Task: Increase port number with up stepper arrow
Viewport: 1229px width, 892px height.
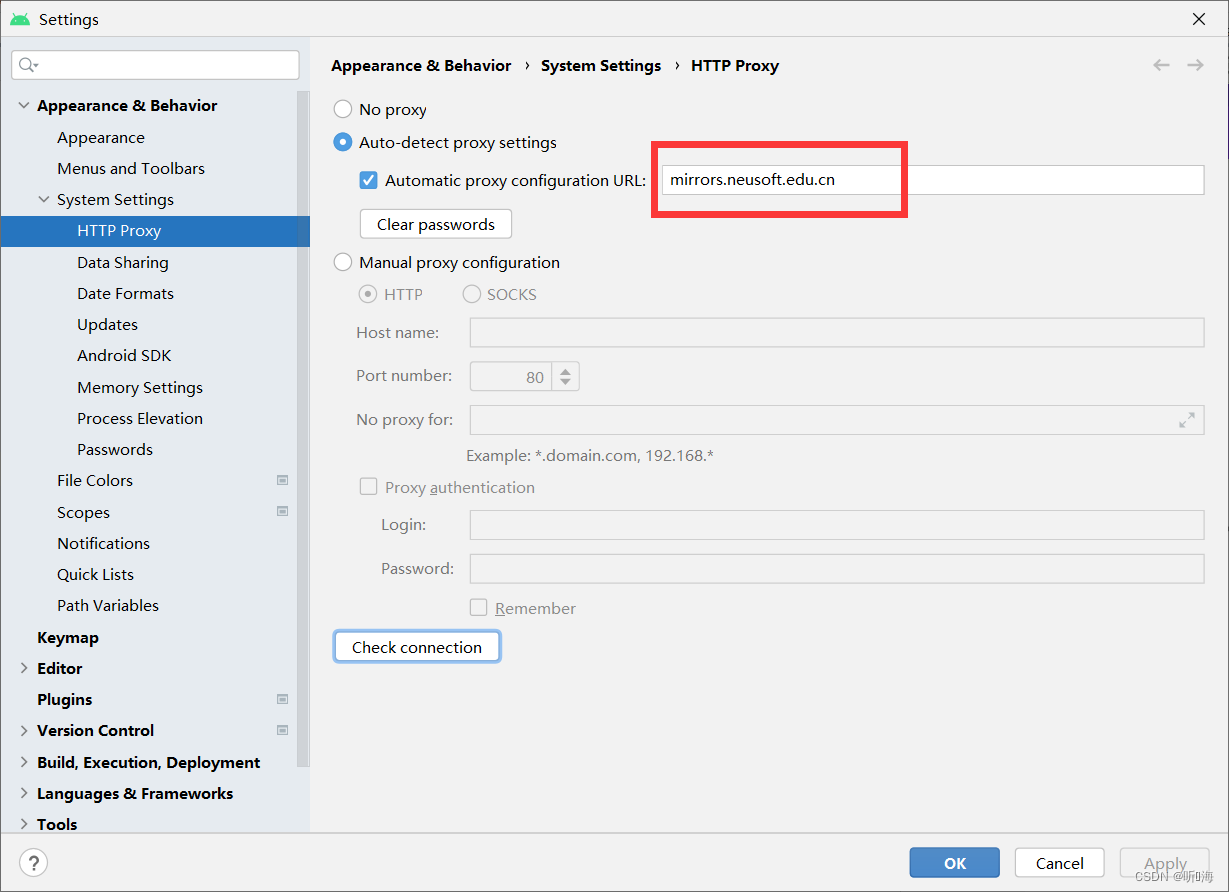Action: [565, 370]
